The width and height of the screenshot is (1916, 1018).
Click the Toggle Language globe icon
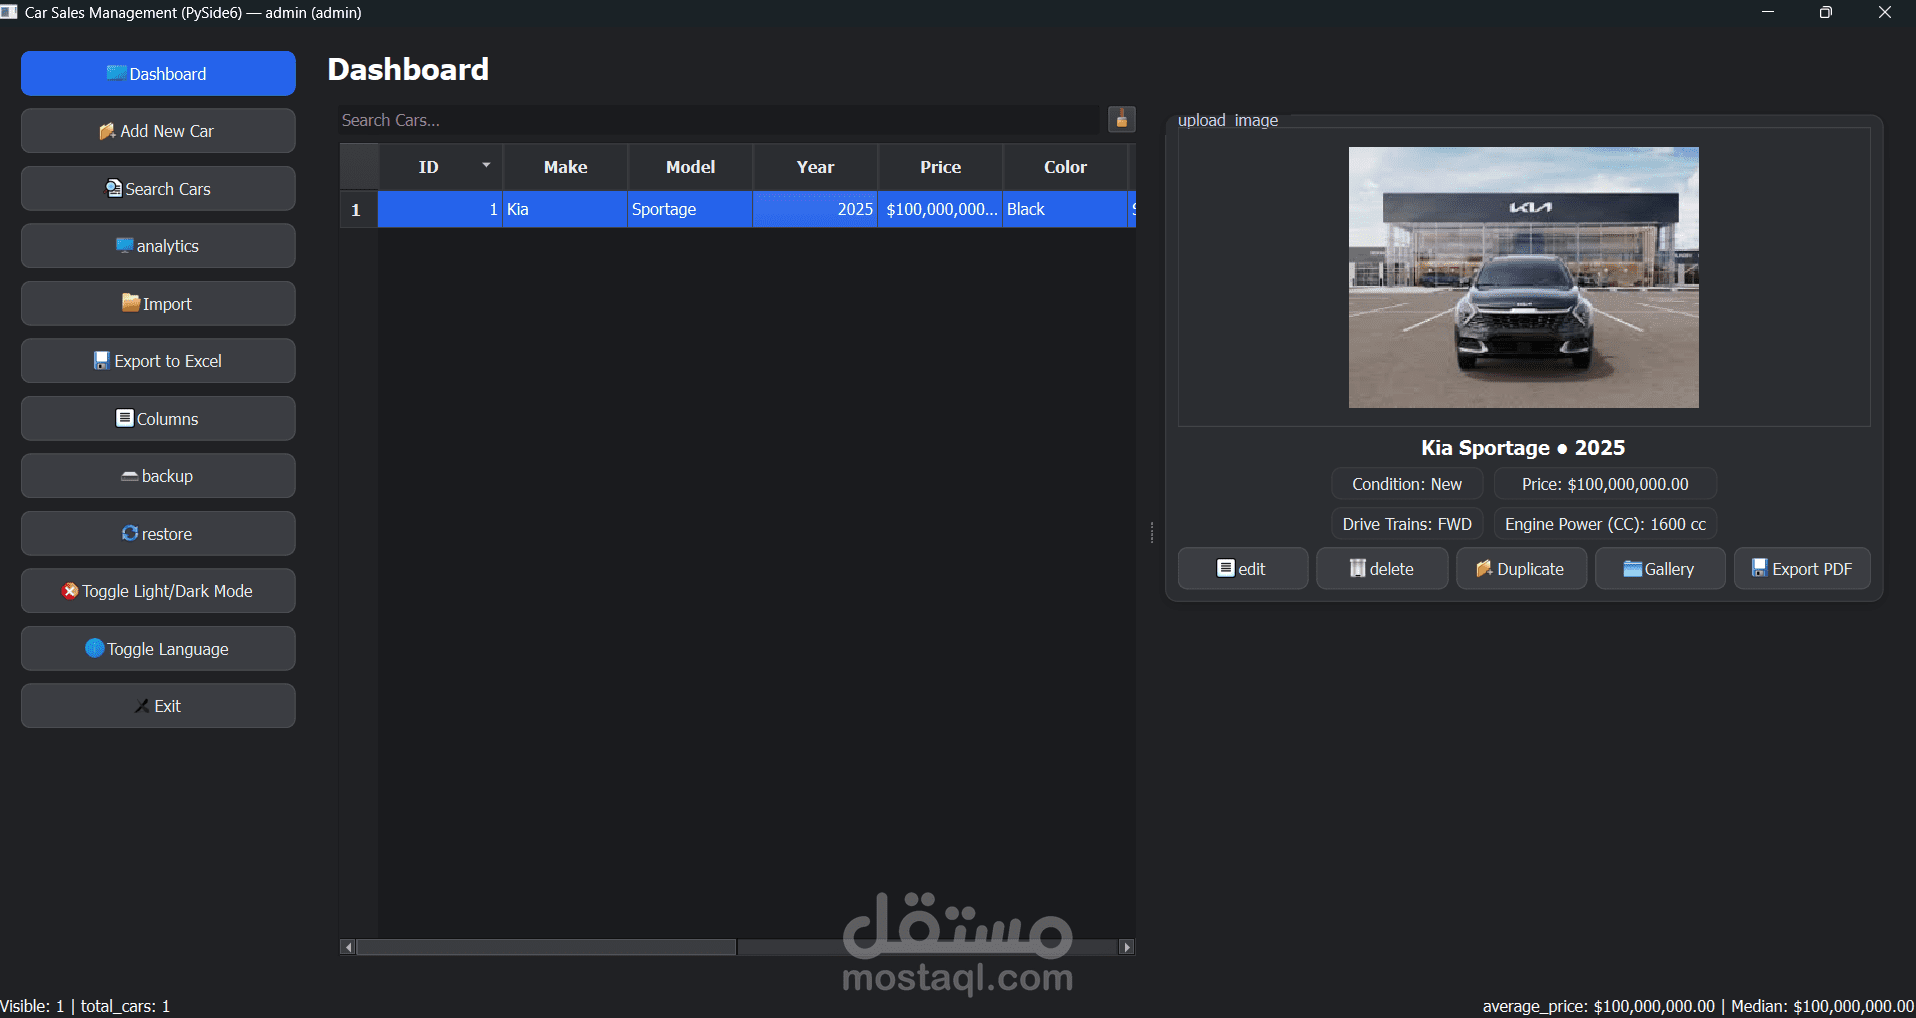pyautogui.click(x=95, y=648)
